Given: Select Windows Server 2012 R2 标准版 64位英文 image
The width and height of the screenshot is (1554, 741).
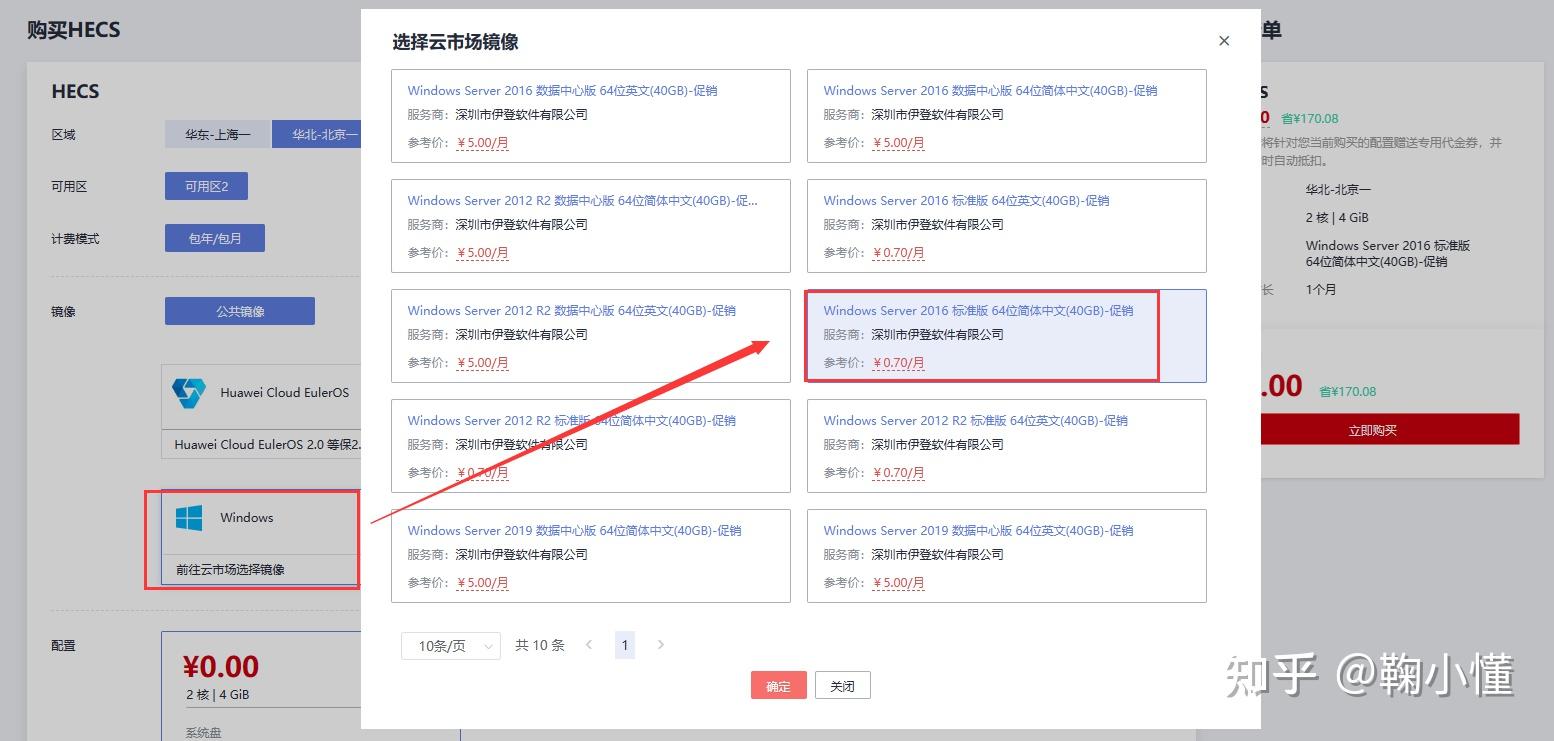Looking at the screenshot, I should [x=1007, y=446].
